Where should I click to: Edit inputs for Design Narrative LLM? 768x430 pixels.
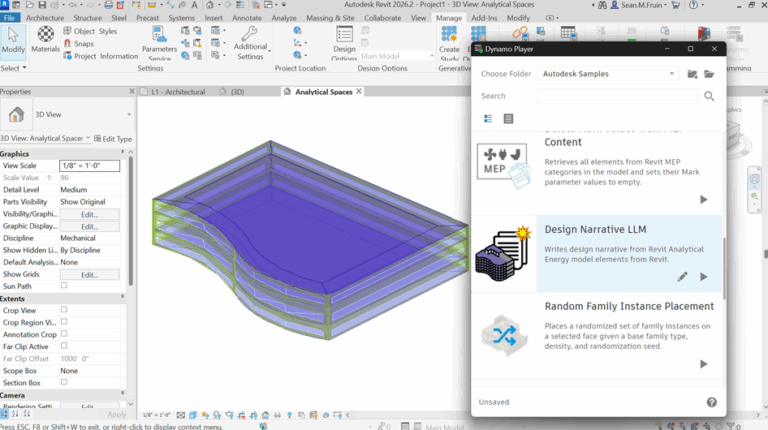click(x=682, y=277)
